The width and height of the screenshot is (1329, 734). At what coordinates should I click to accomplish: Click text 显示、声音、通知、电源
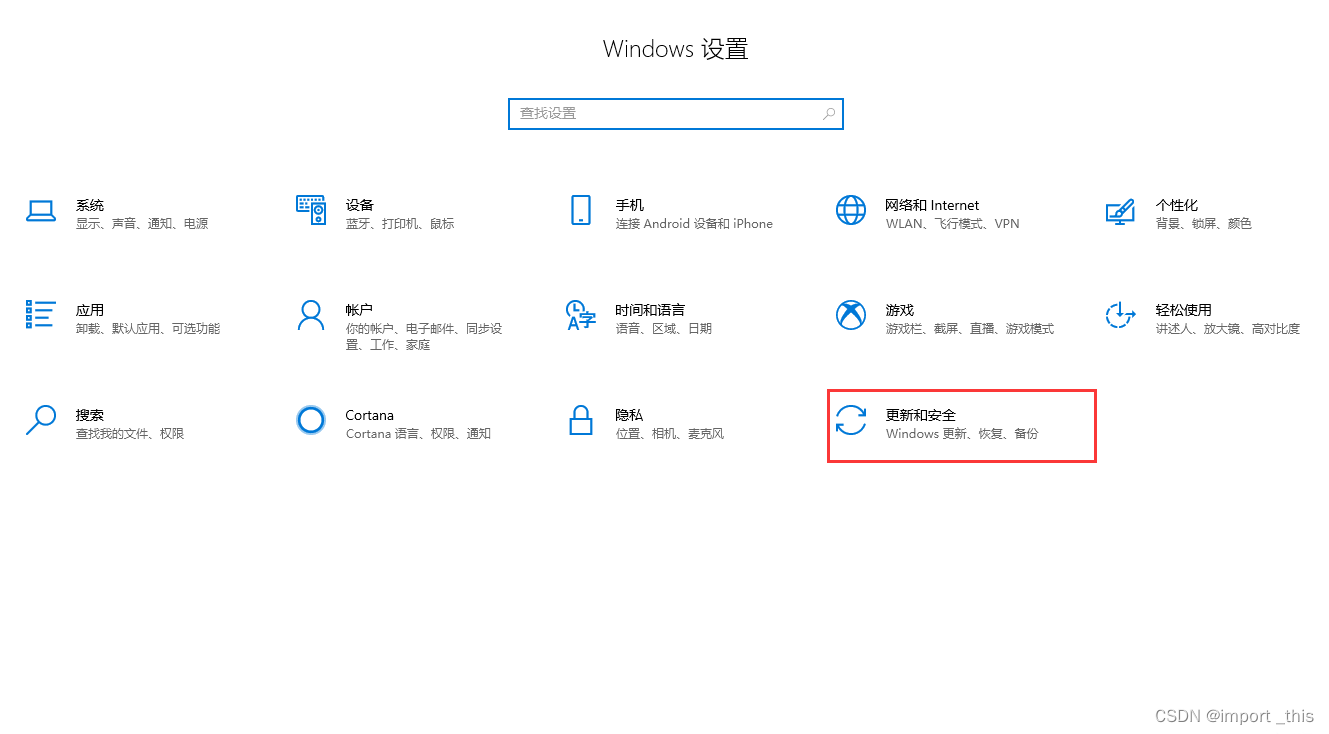[142, 224]
